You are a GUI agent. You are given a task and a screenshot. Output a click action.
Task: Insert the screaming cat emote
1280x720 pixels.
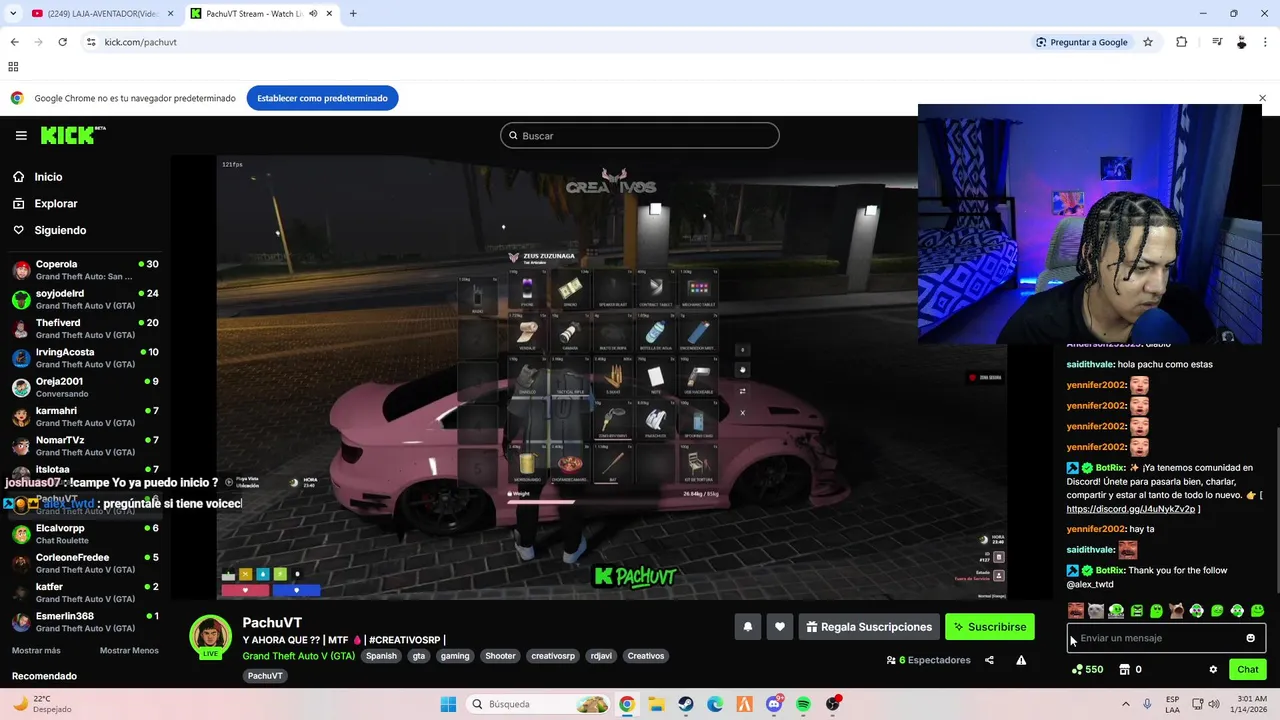pyautogui.click(x=1177, y=610)
